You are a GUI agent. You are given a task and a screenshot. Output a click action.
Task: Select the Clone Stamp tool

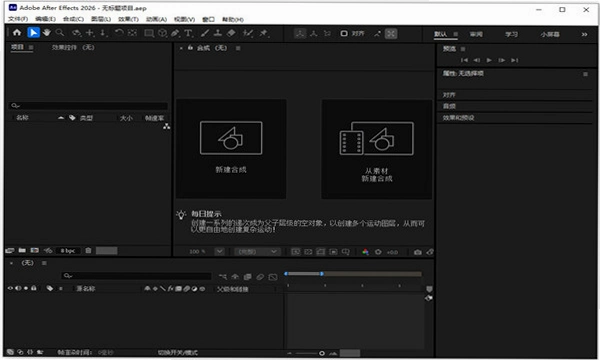pos(218,34)
